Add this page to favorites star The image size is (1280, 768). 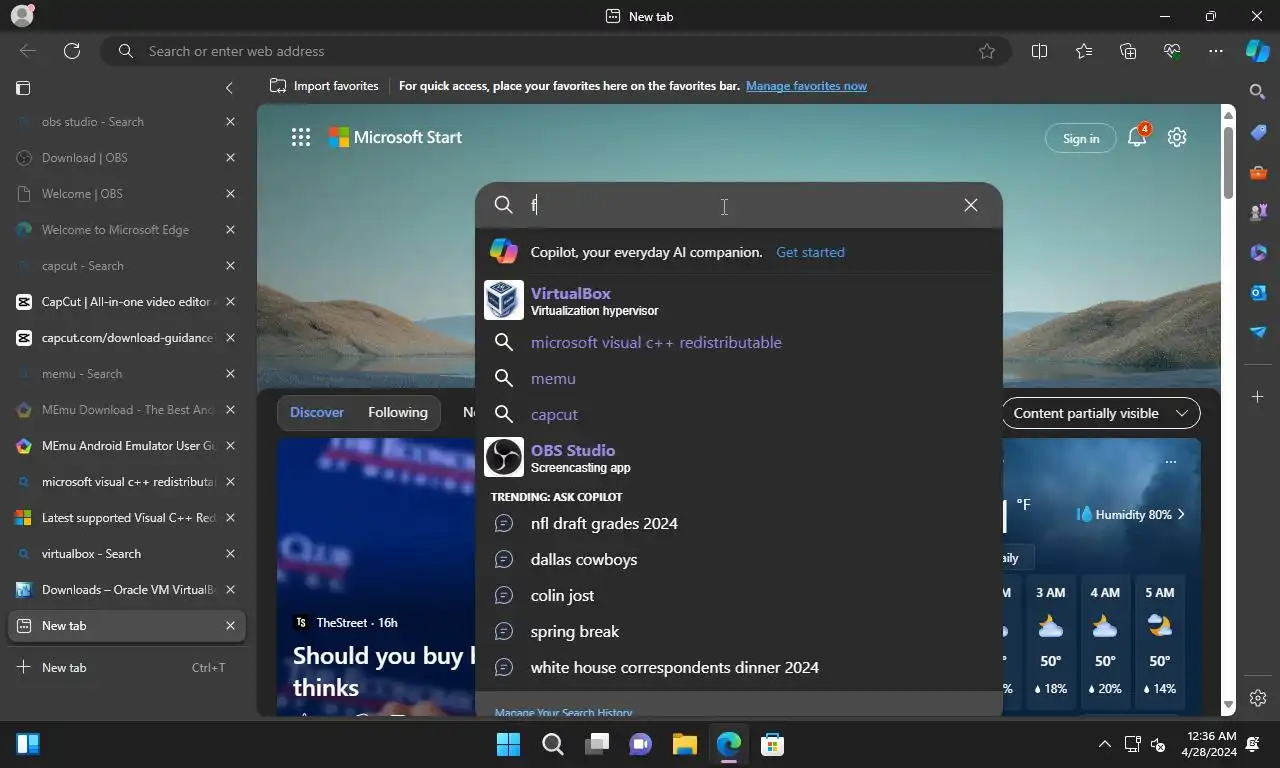point(987,51)
